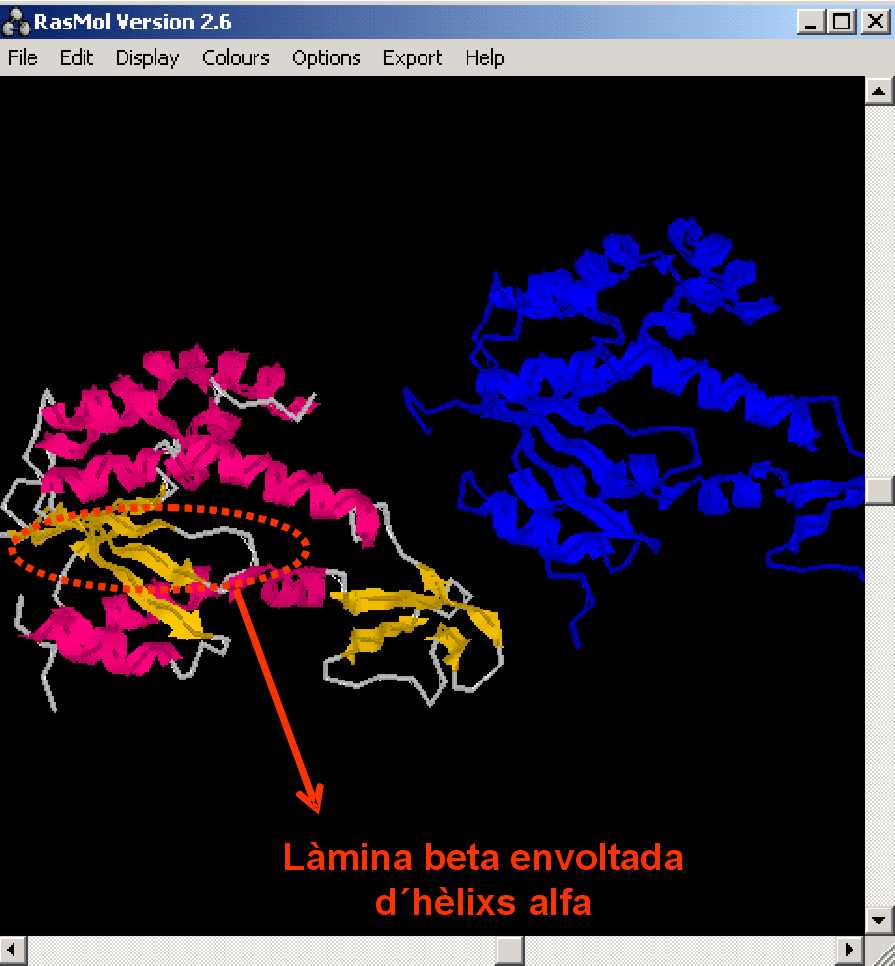The height and width of the screenshot is (966, 895).
Task: Click the red 'Làmina beta envoltada' annotation text
Action: point(483,858)
